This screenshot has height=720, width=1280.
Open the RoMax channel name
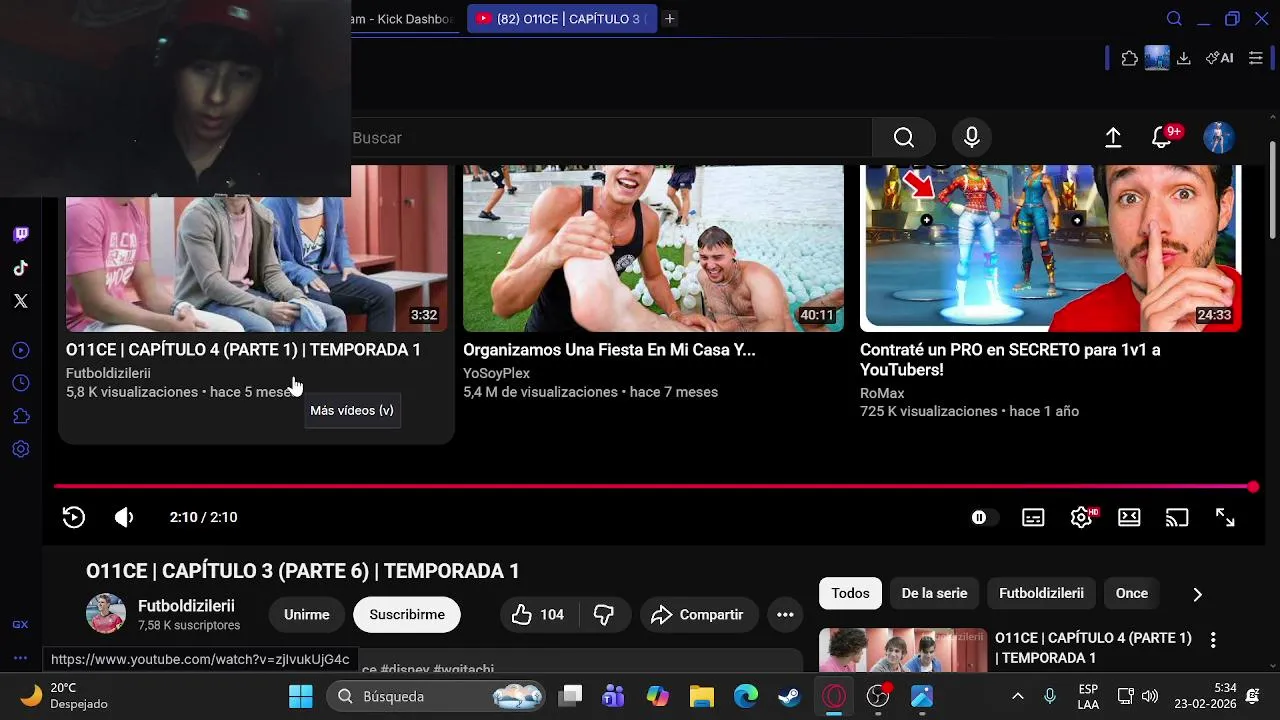[882, 394]
